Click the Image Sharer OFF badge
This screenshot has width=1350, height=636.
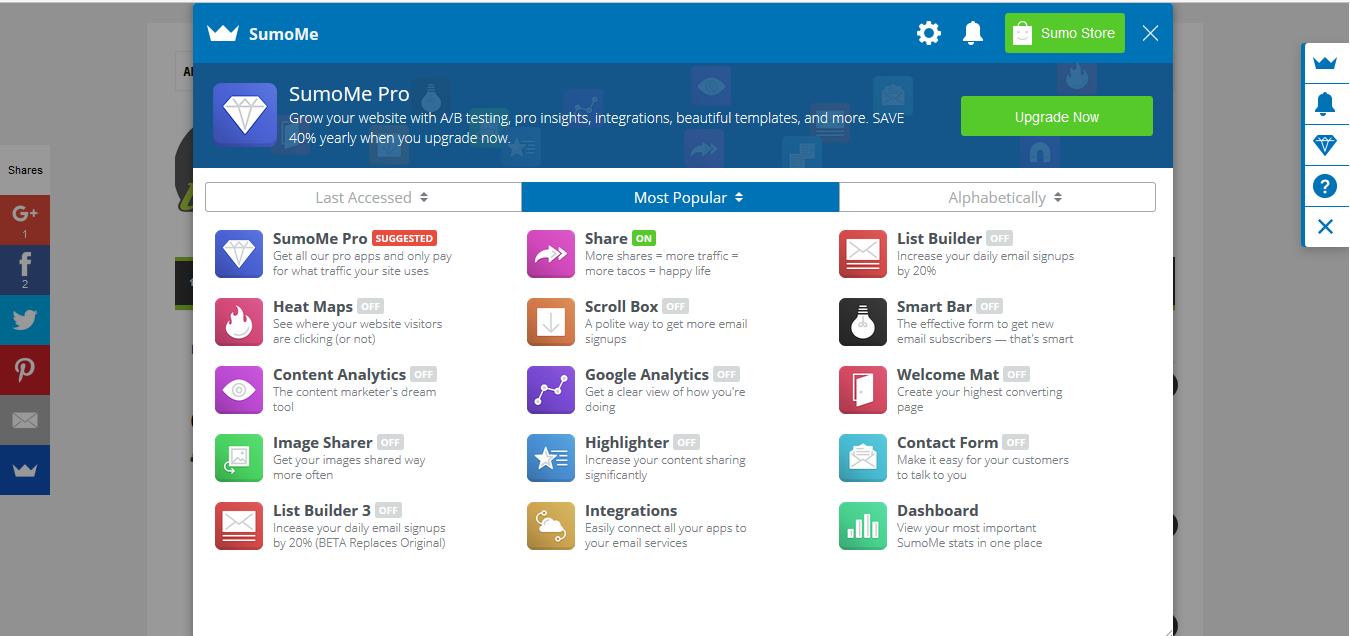click(x=389, y=442)
